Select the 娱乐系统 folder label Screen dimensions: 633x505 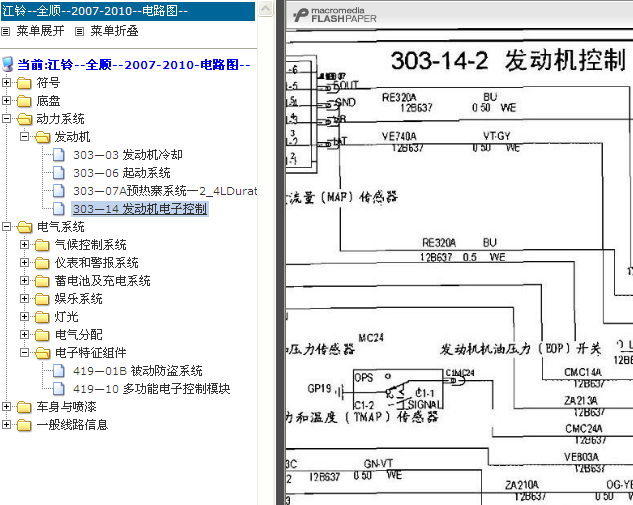point(78,298)
